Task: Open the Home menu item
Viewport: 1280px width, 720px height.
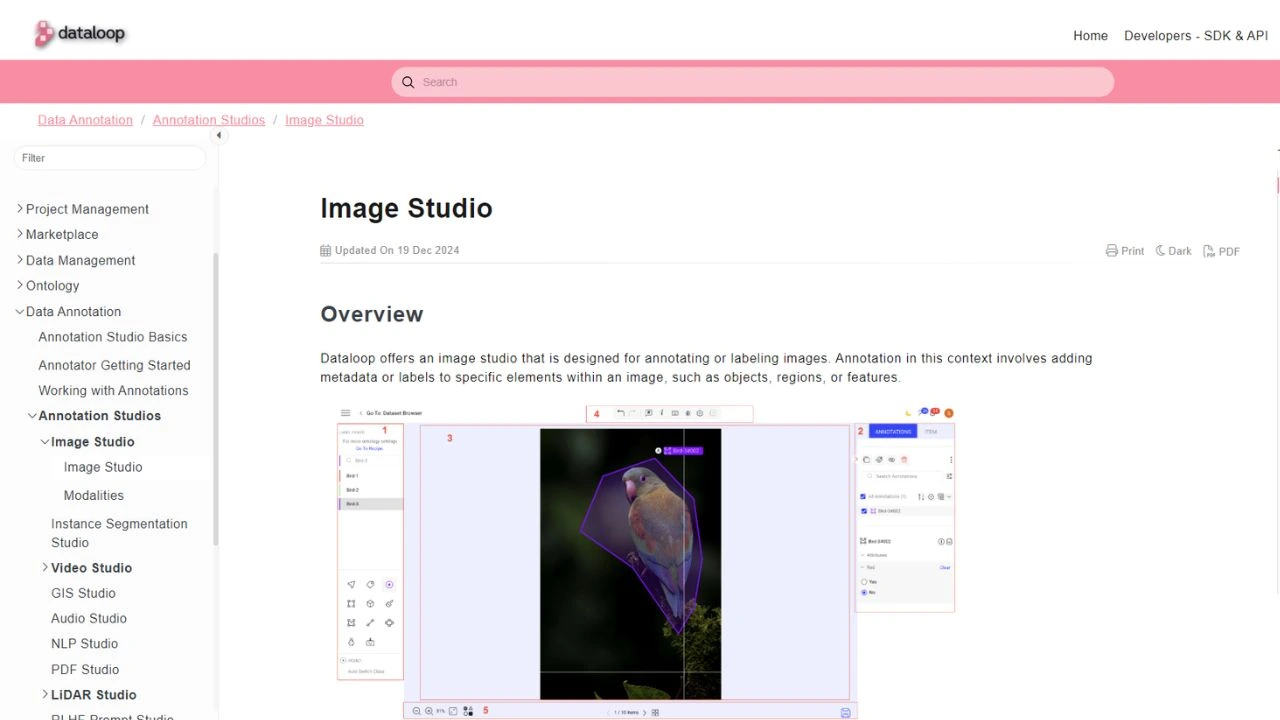Action: click(x=1090, y=35)
